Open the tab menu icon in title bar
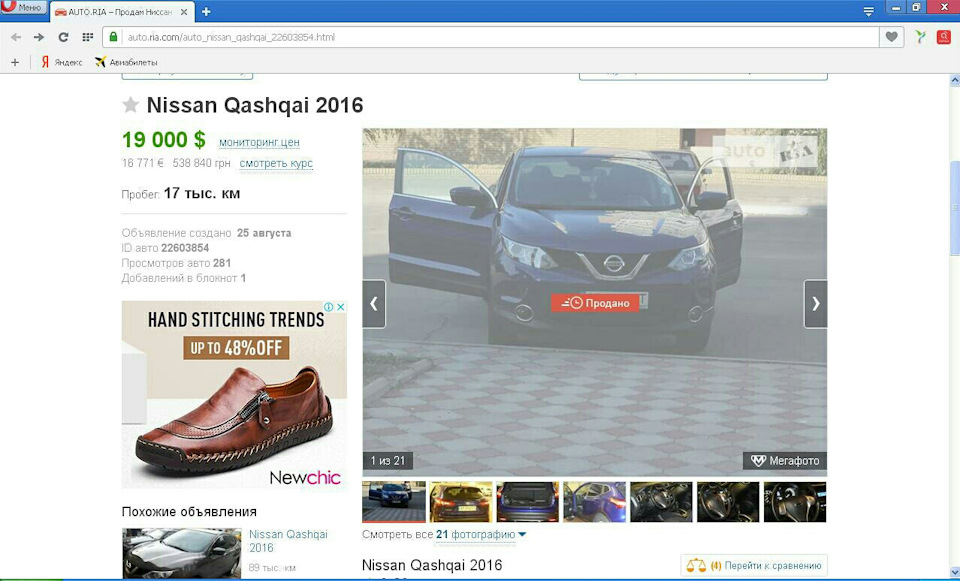 pos(868,11)
